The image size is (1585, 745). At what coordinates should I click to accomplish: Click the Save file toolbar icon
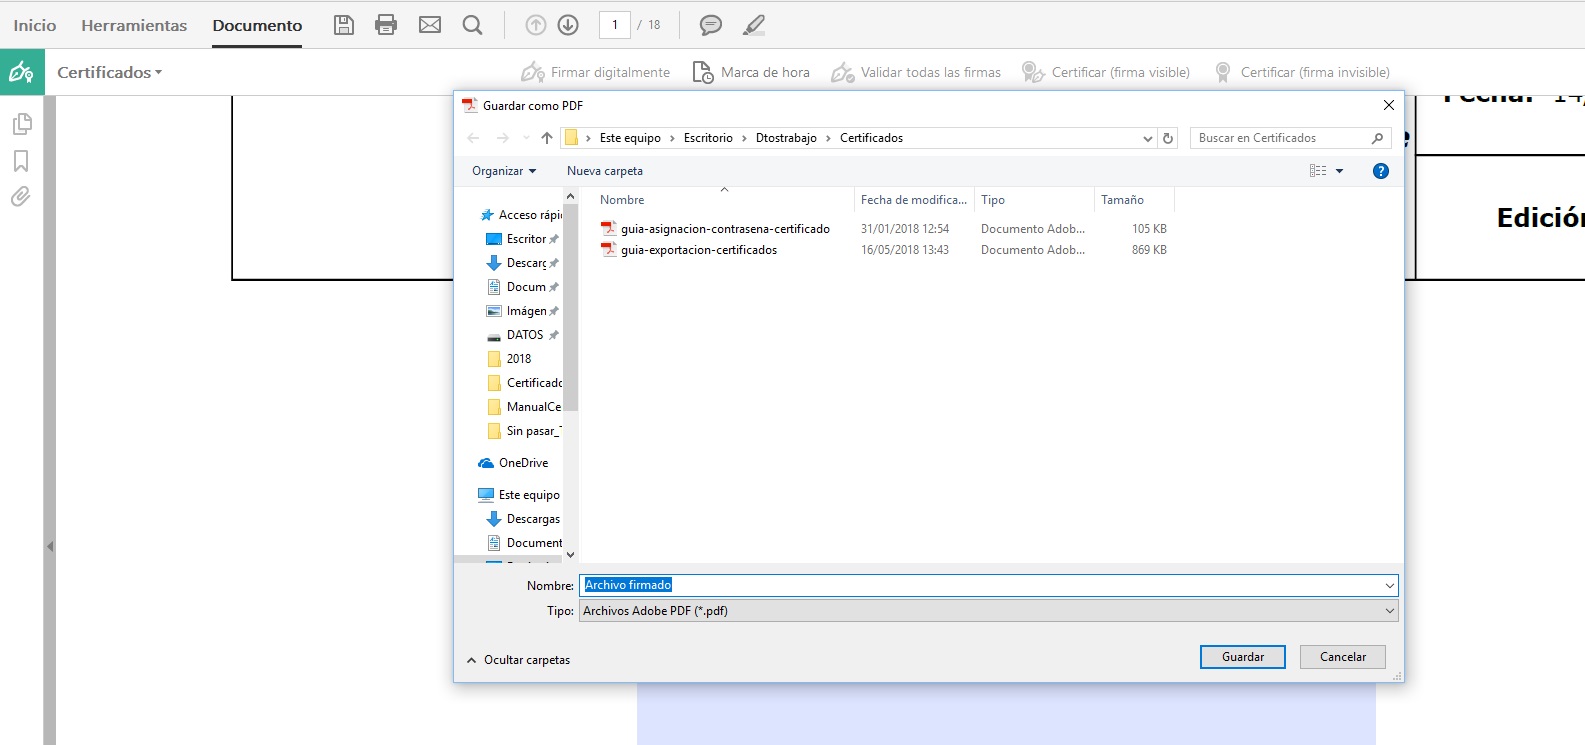344,25
